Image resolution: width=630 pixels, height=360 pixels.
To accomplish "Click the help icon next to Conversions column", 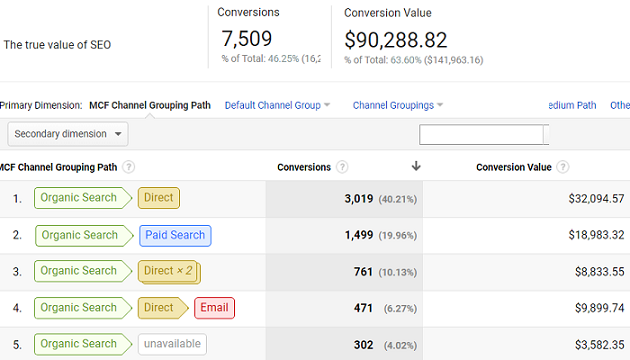I will pyautogui.click(x=342, y=167).
